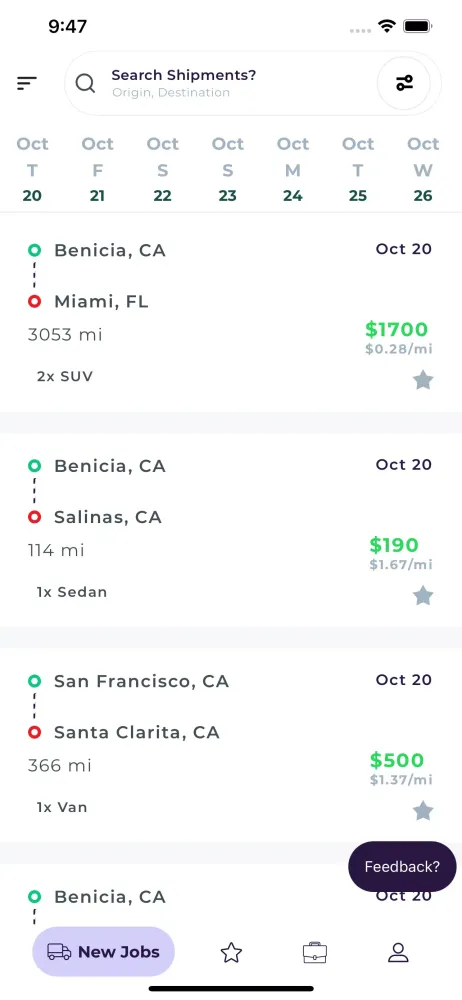Select Wednesday Oct 26 date

pyautogui.click(x=423, y=170)
